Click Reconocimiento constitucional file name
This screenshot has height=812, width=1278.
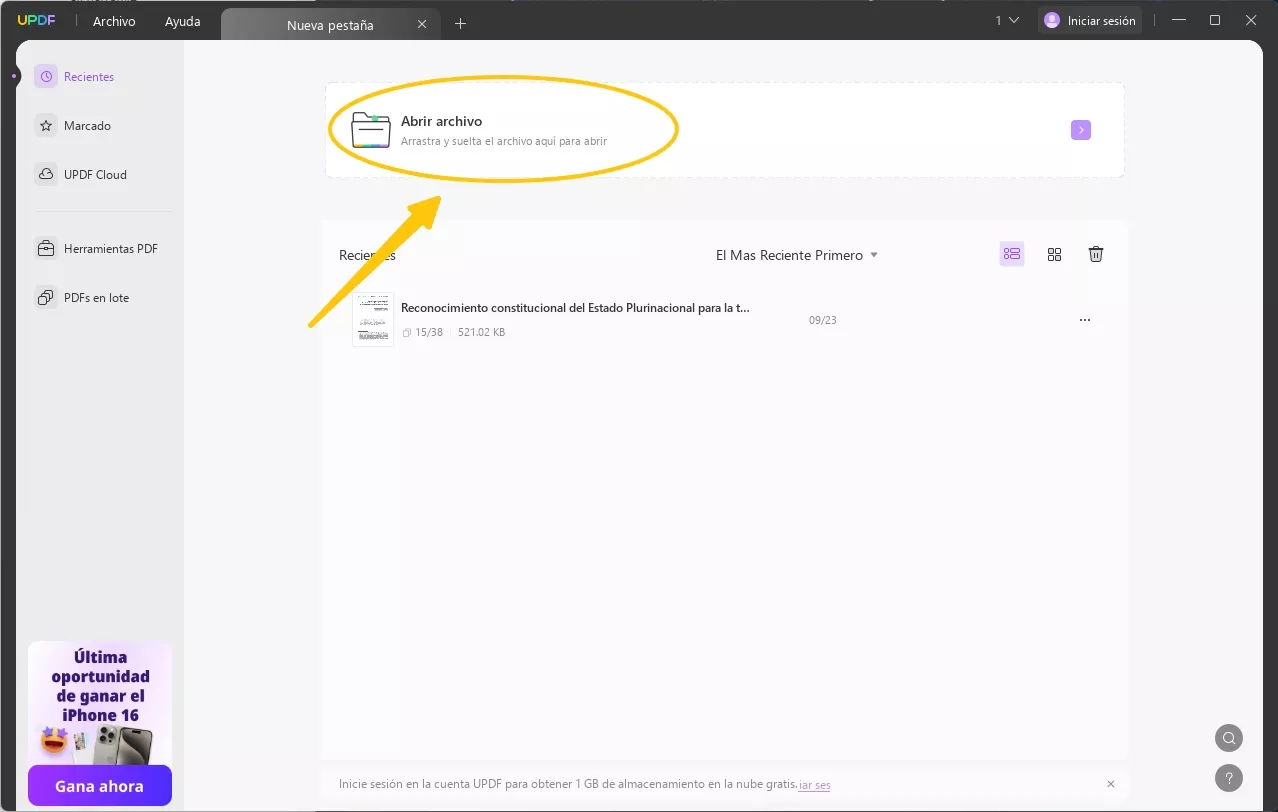click(x=575, y=308)
